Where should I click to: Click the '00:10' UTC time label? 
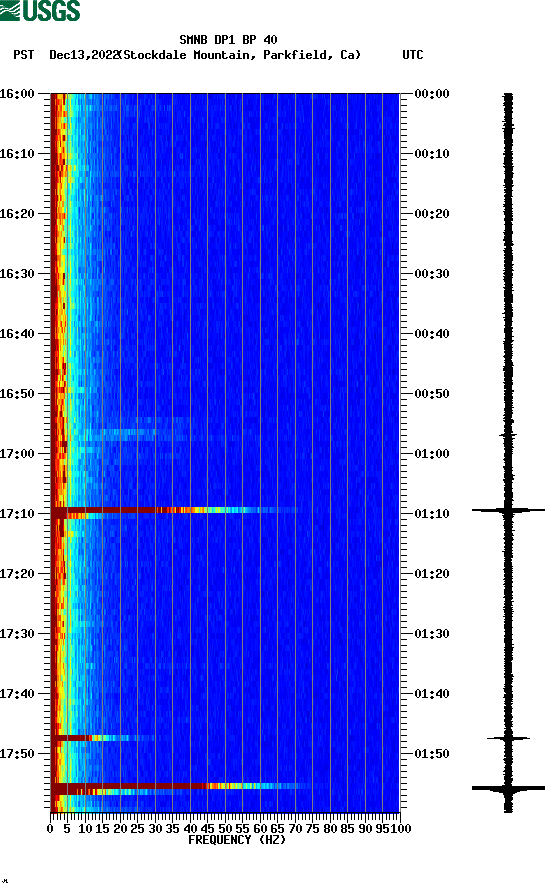[432, 154]
